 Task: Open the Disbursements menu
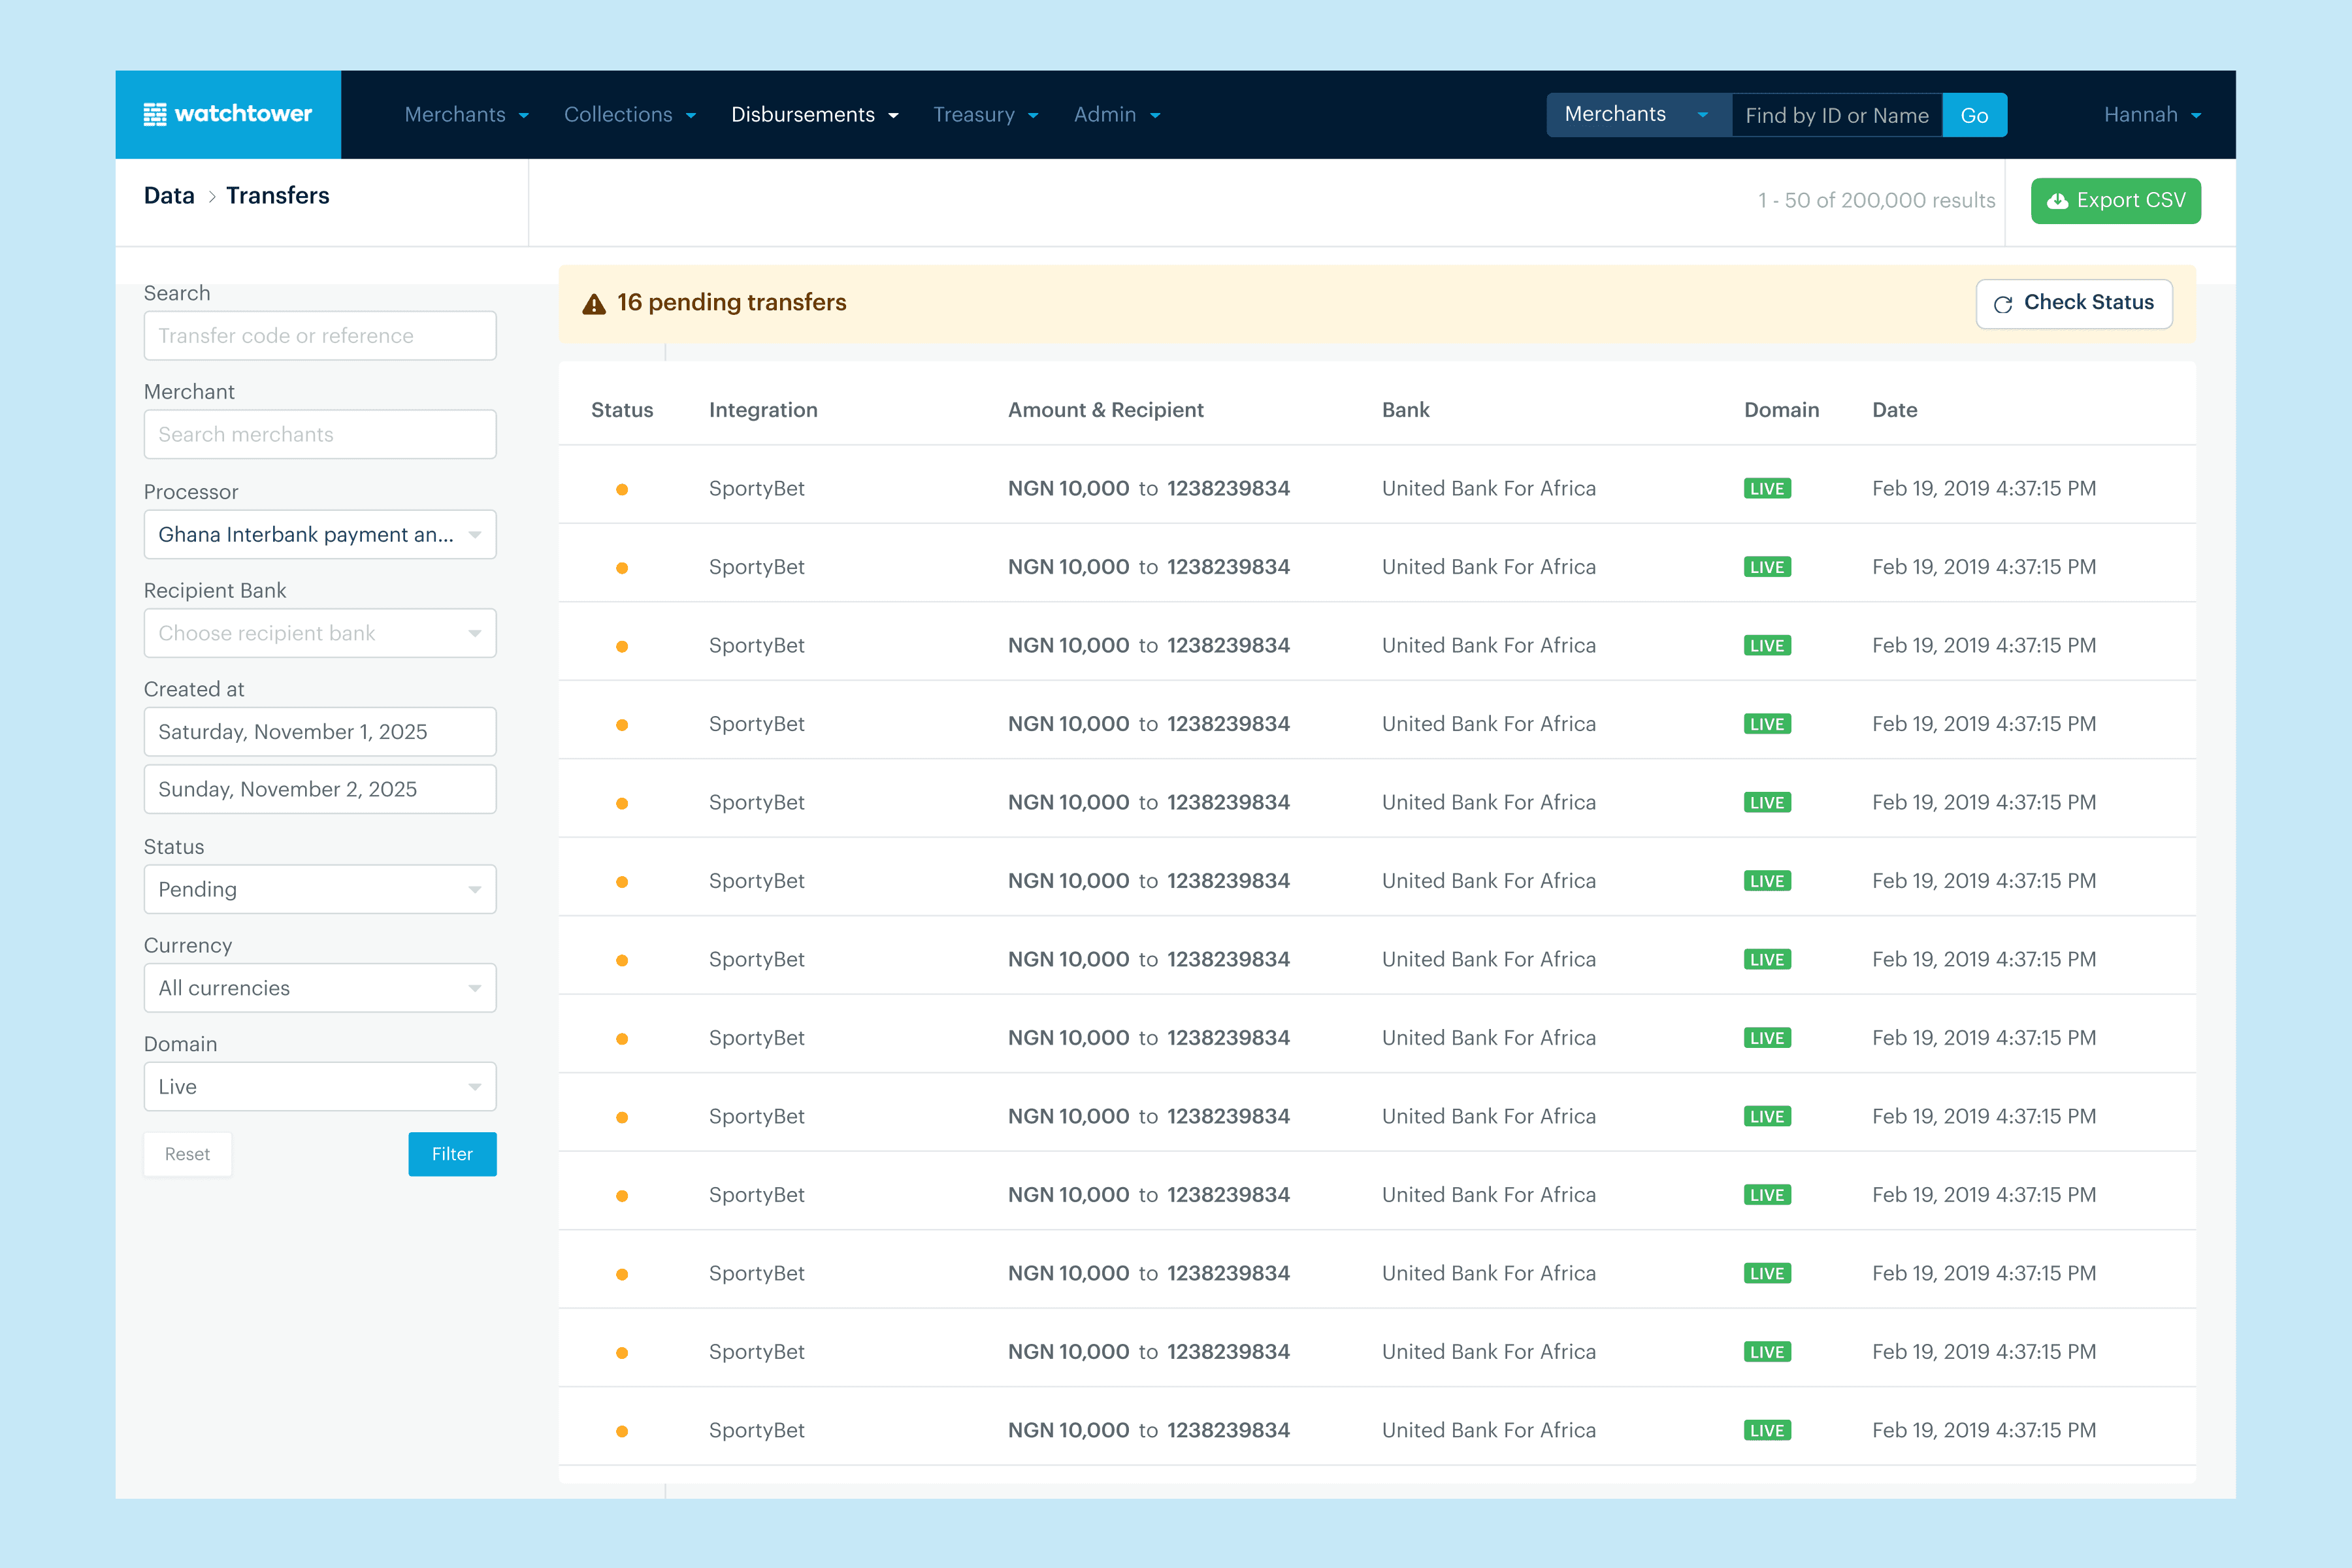[814, 115]
